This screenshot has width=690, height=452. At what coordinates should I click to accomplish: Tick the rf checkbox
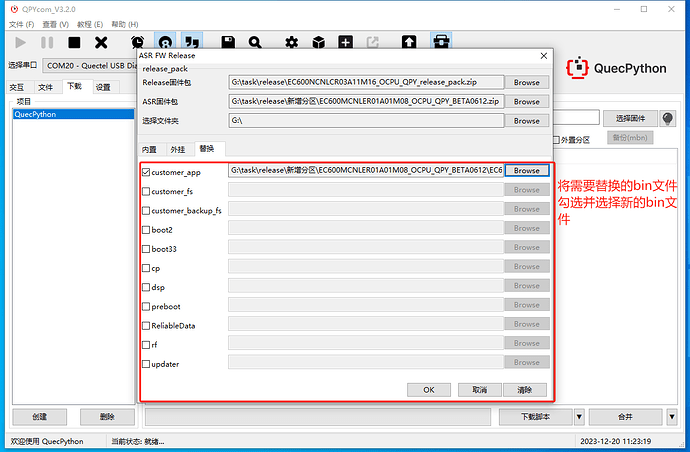click(146, 345)
